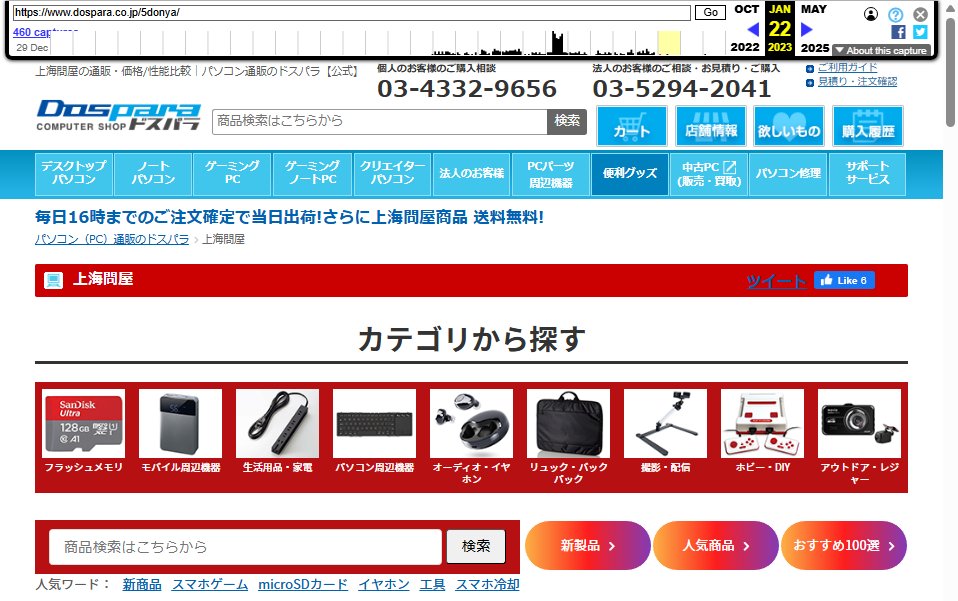Open microSDカード popular keyword link

(302, 585)
